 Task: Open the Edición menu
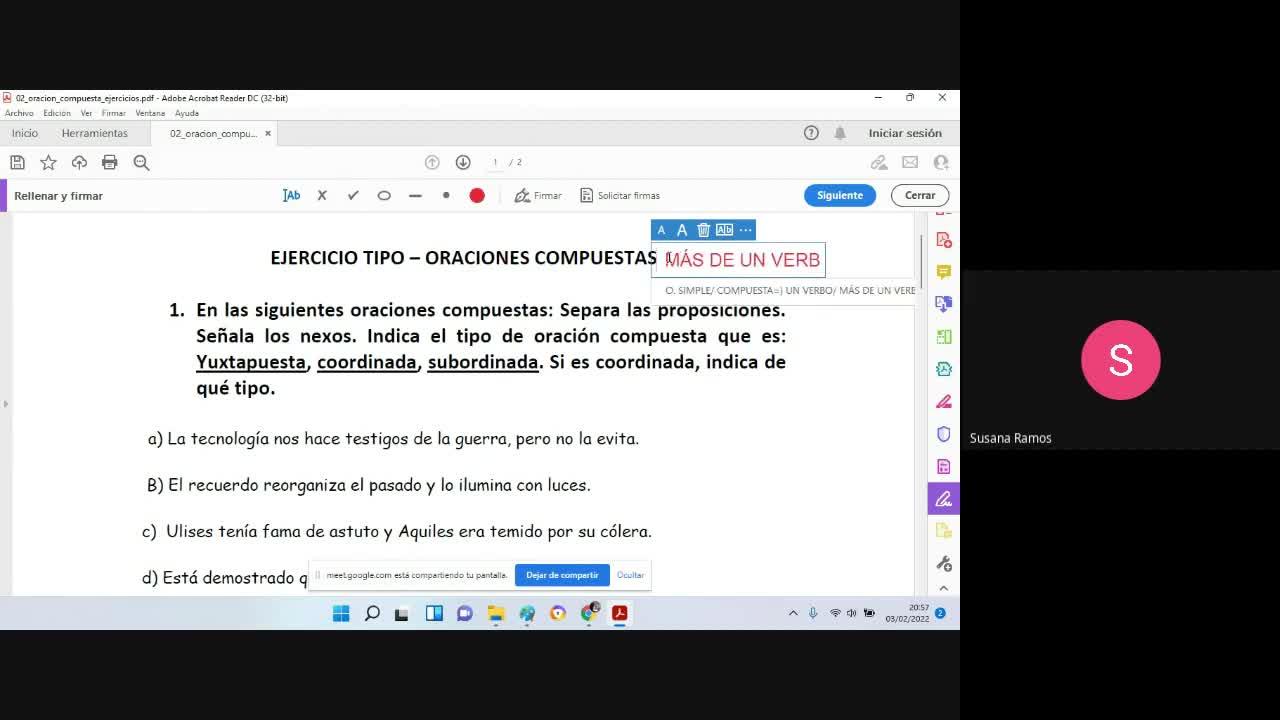point(57,113)
